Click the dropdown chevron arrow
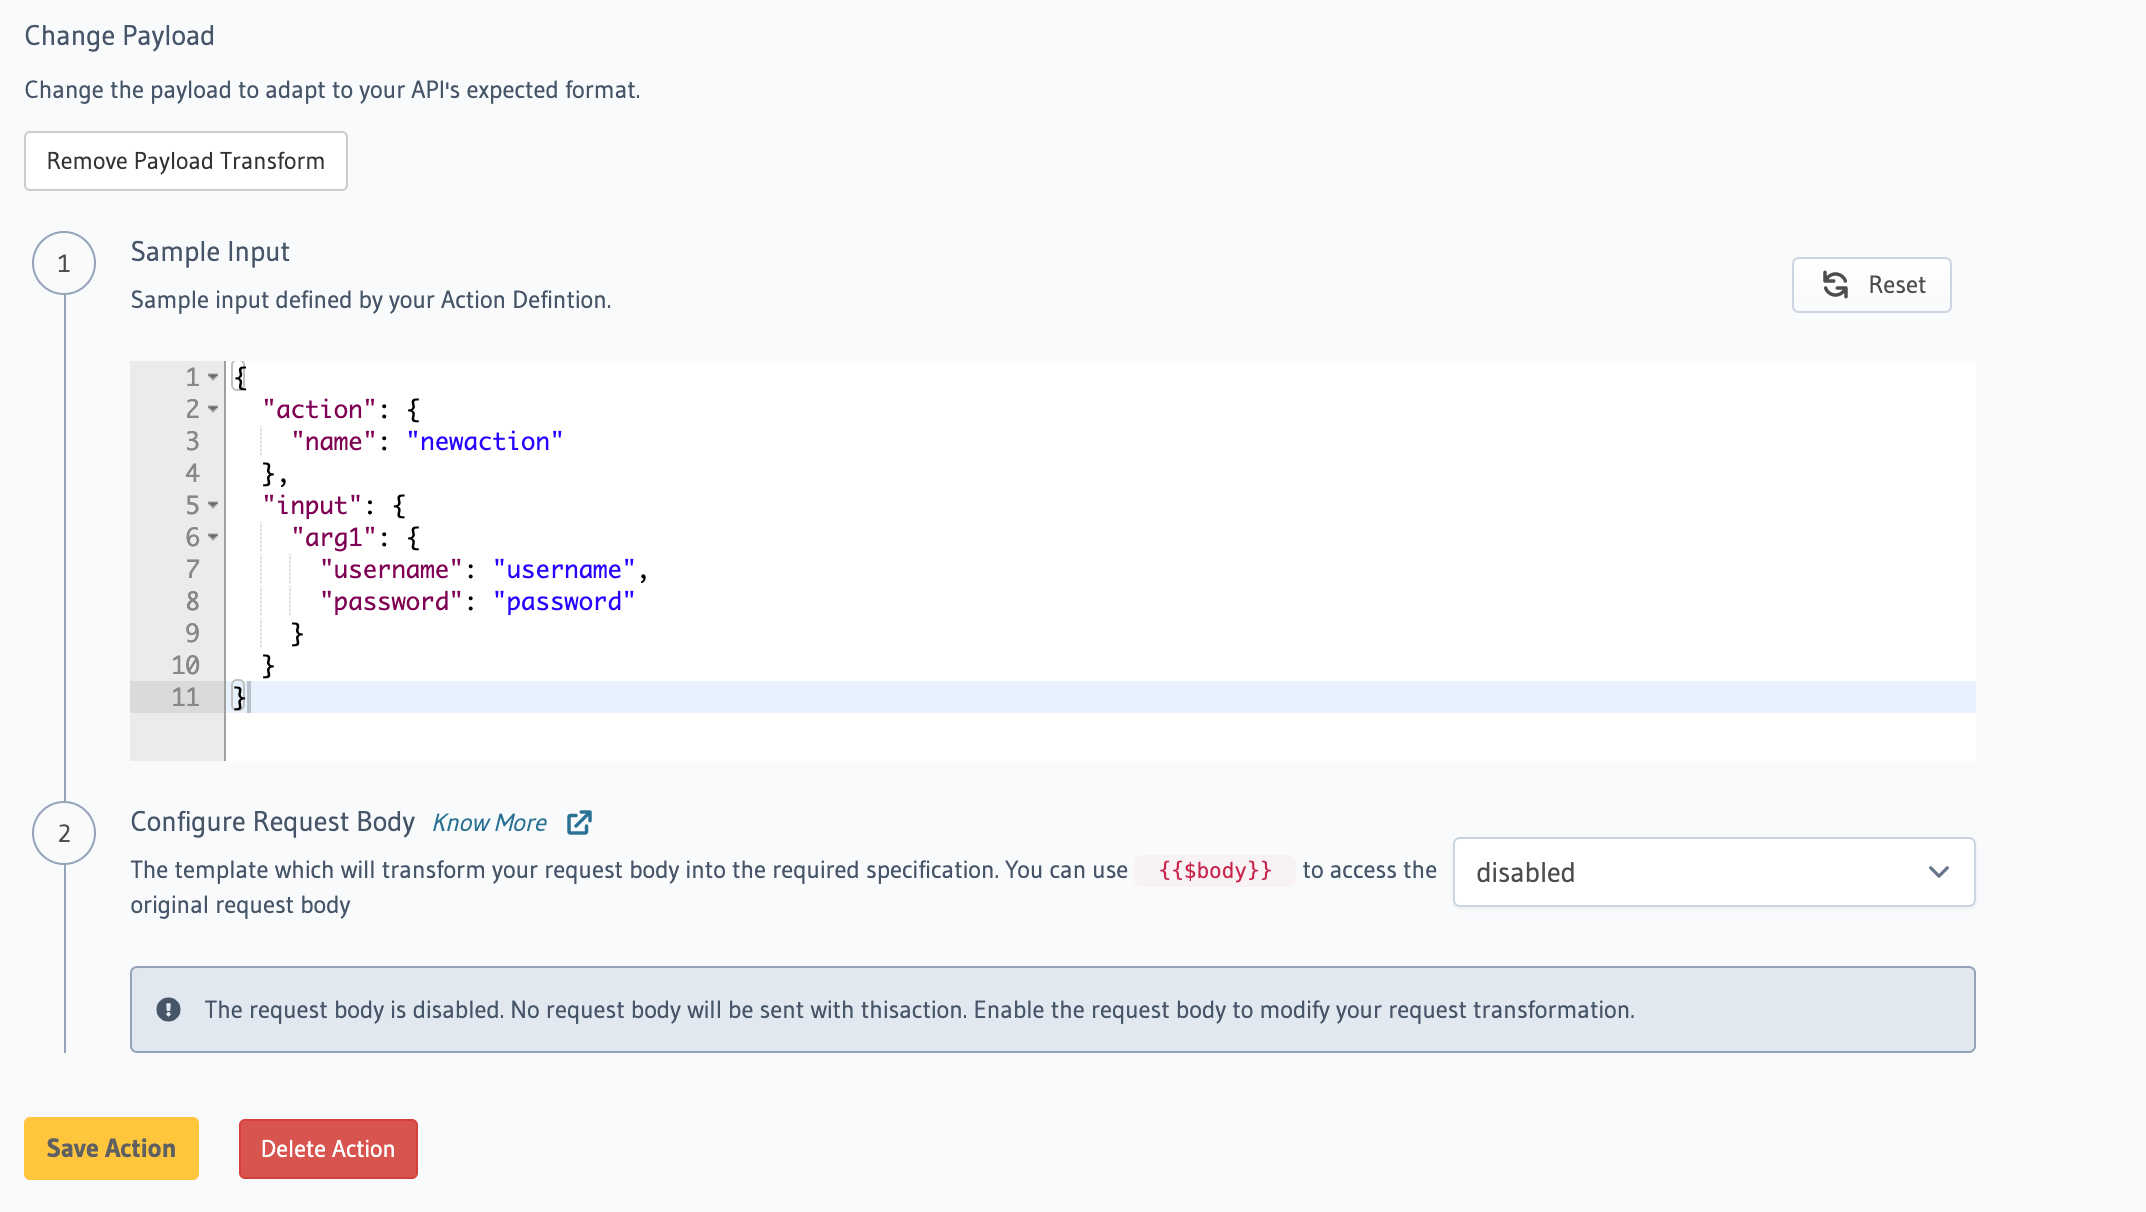The height and width of the screenshot is (1212, 2146). [1938, 872]
